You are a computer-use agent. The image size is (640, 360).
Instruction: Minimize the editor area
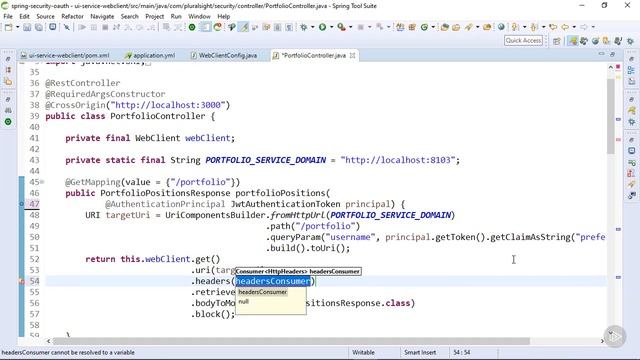pos(601,54)
